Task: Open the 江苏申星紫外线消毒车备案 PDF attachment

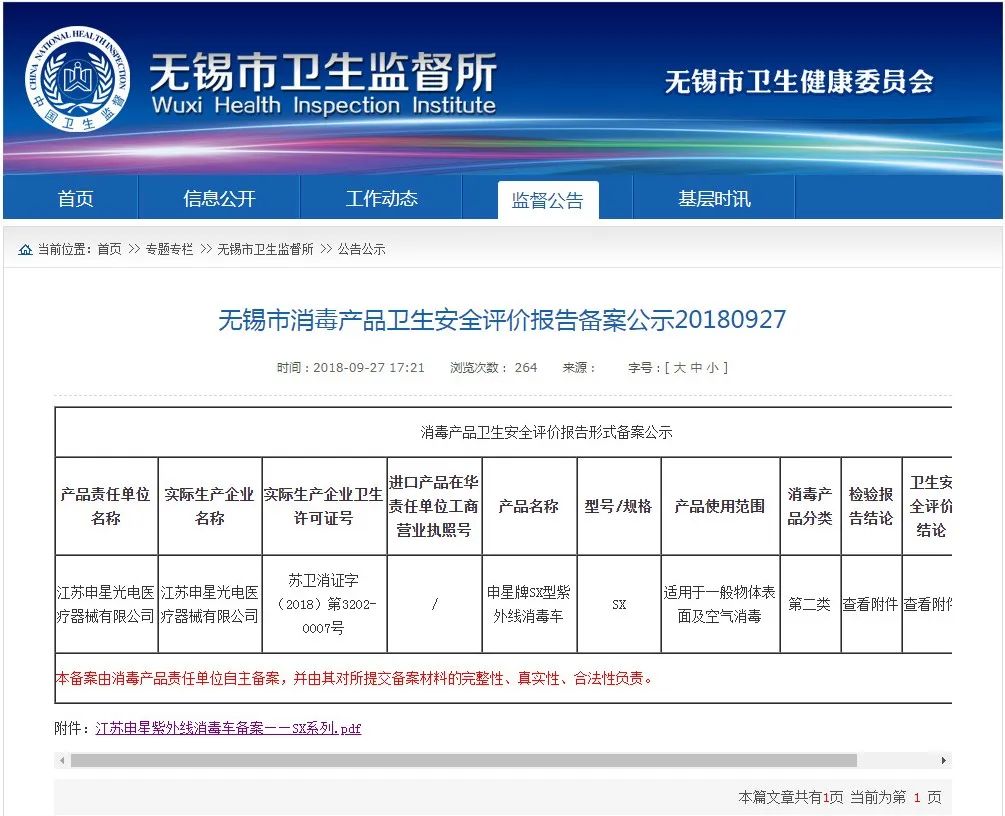Action: click(x=228, y=728)
